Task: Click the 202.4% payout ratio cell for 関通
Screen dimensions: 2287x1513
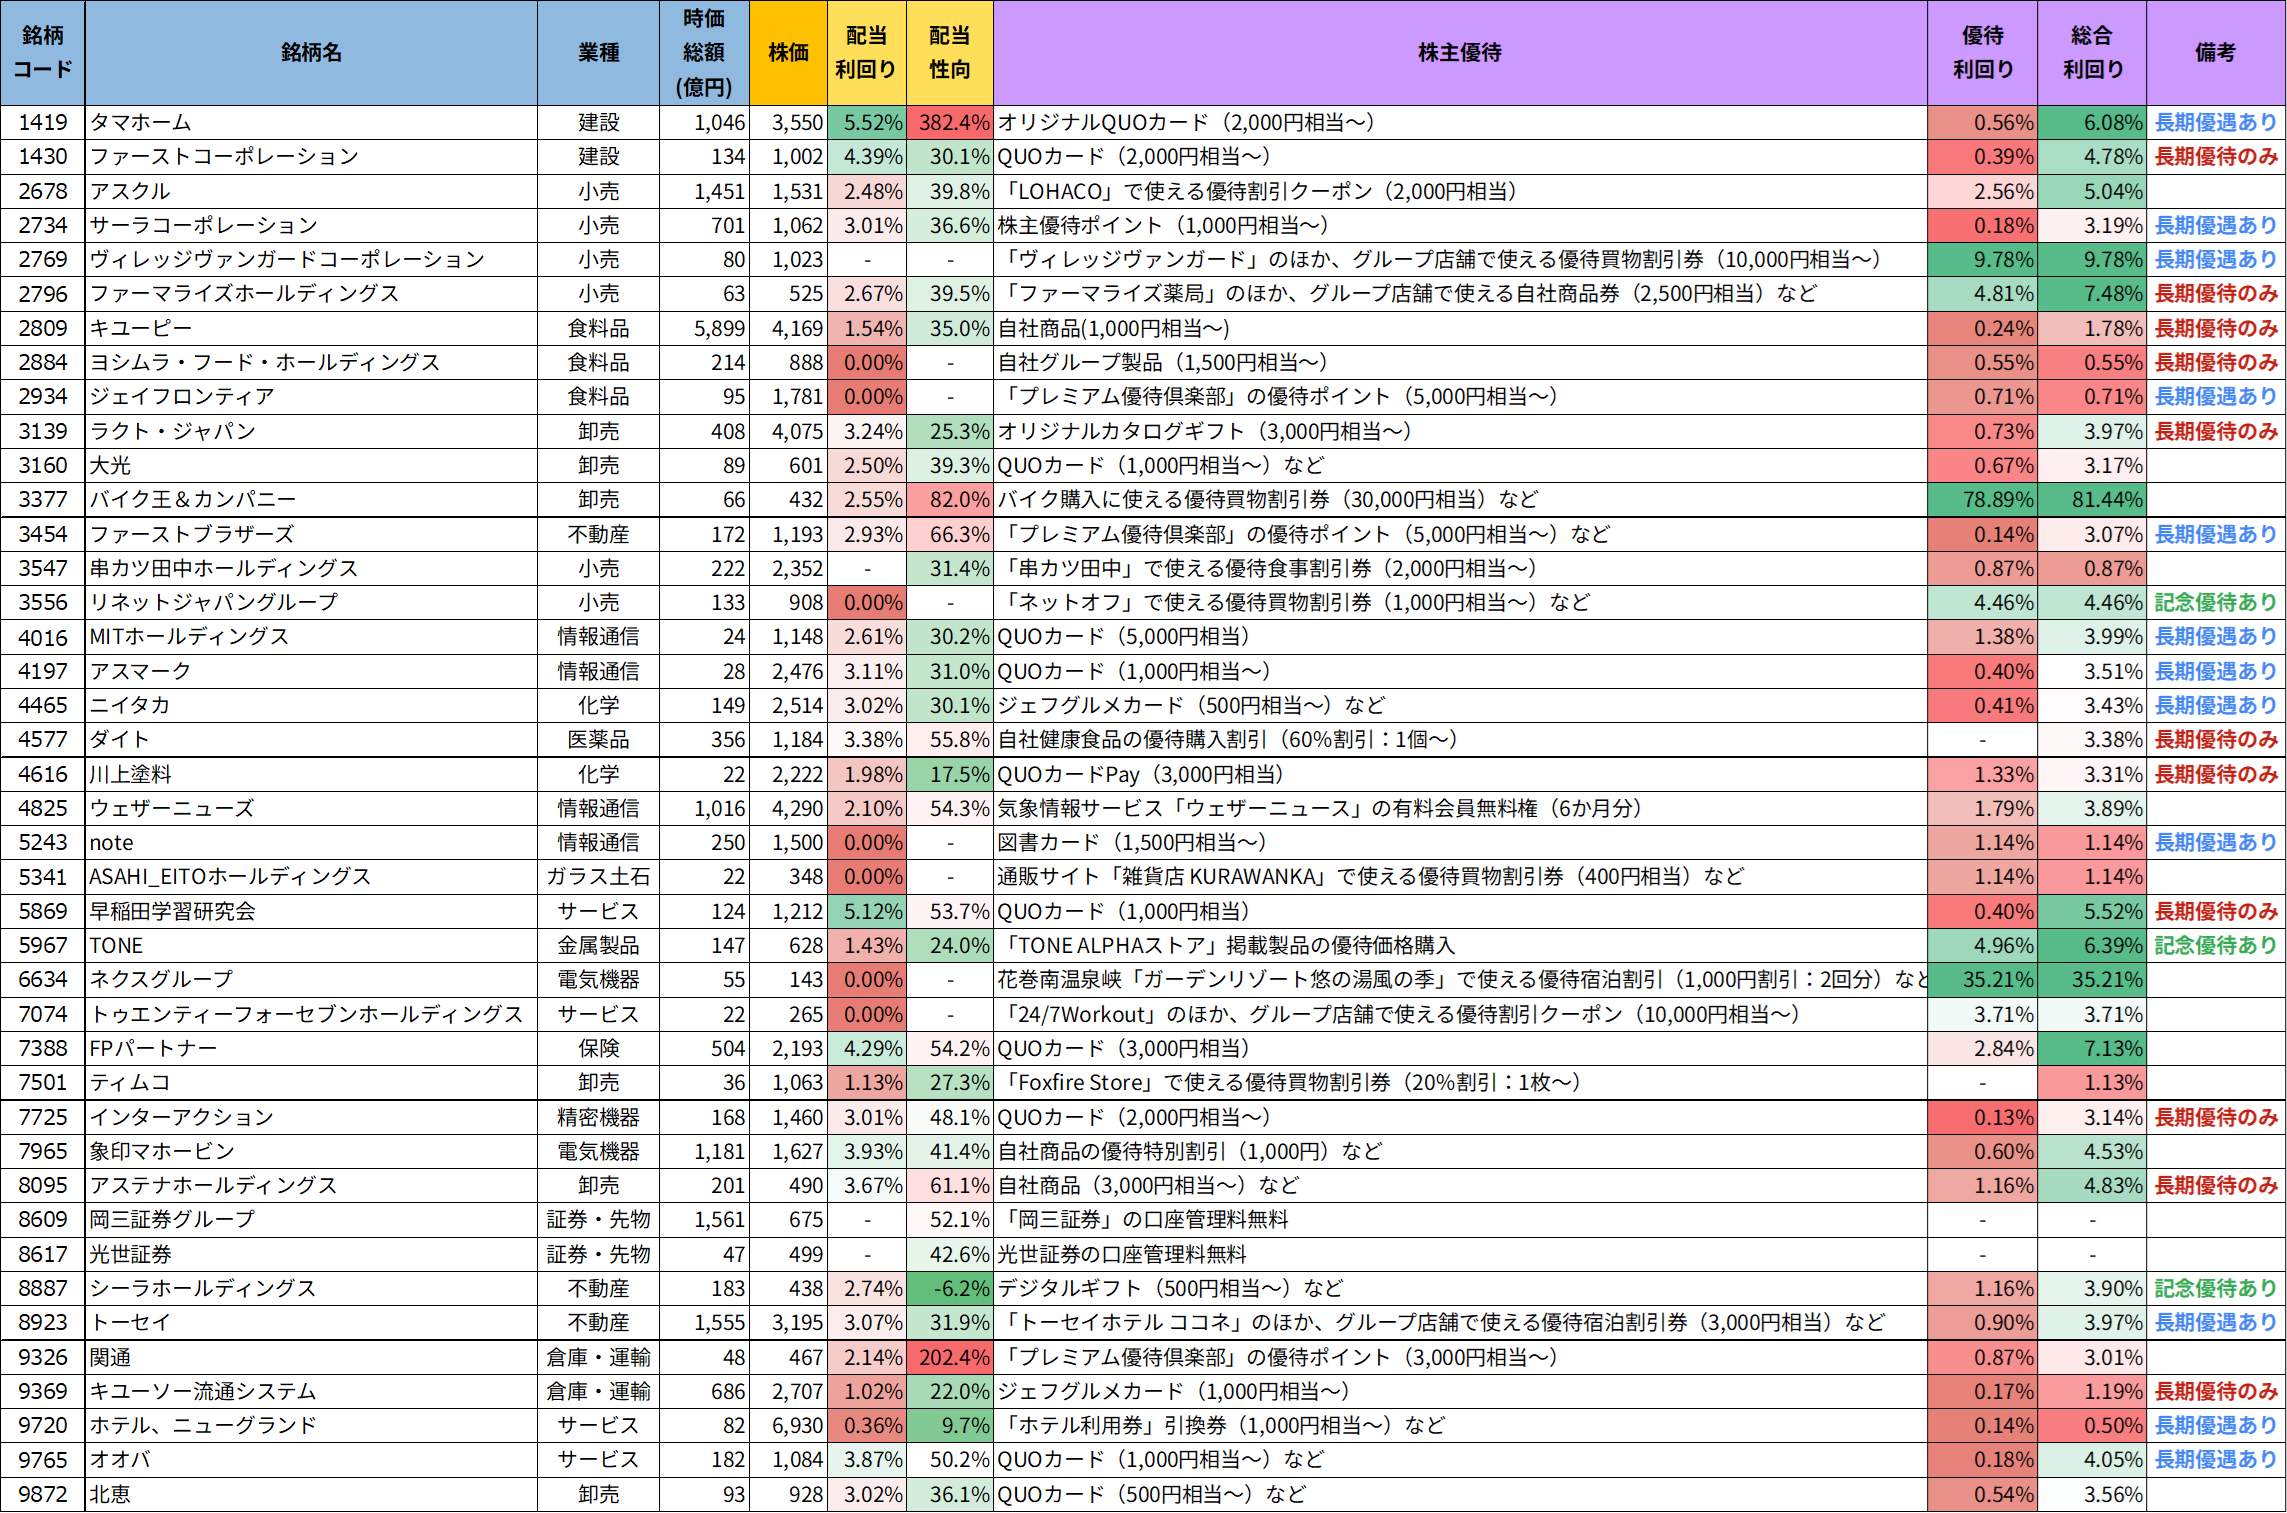Action: click(950, 1357)
